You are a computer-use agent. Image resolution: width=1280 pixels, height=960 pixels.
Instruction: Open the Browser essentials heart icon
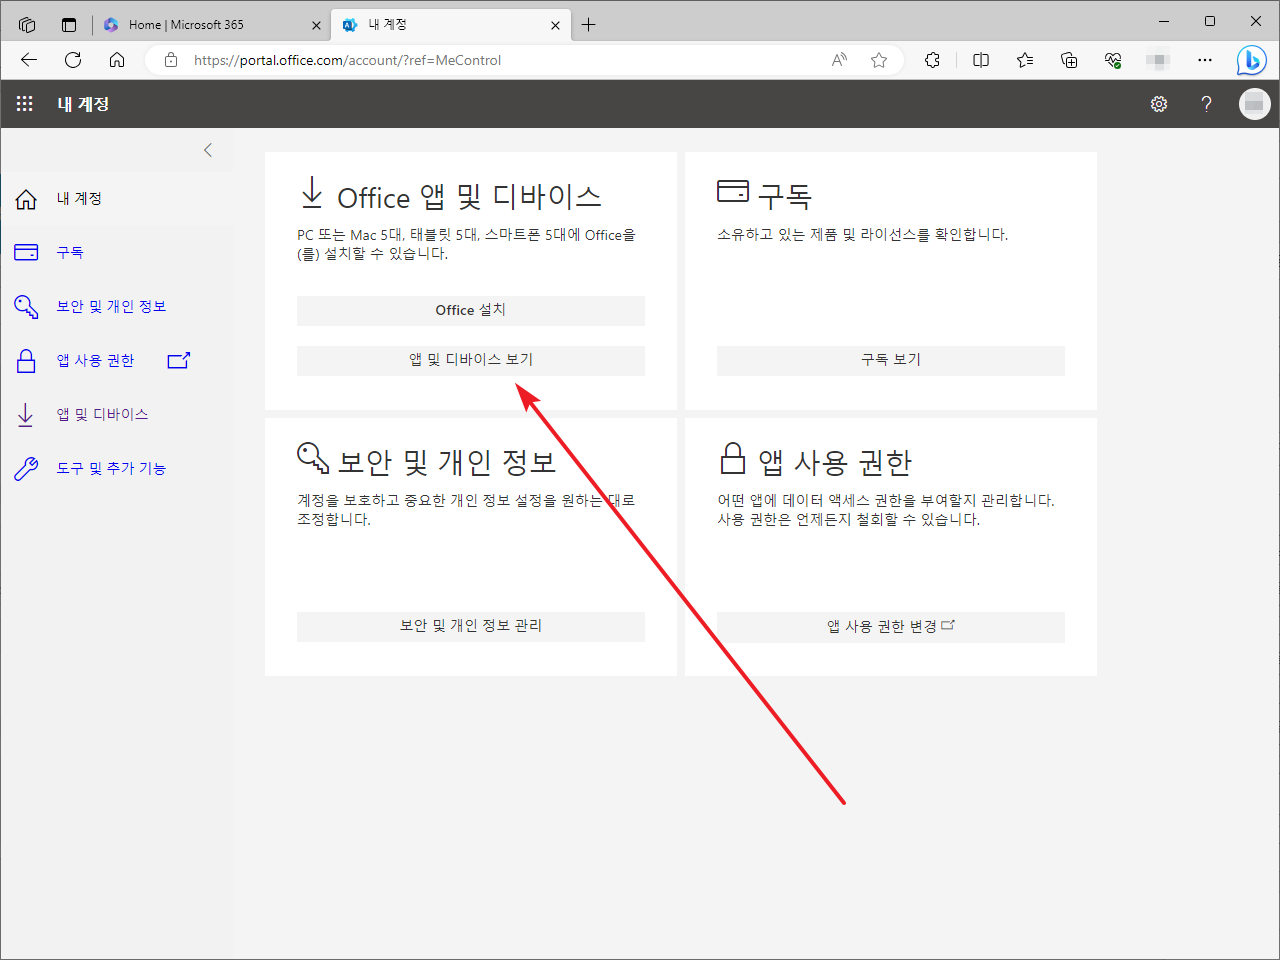tap(1113, 60)
